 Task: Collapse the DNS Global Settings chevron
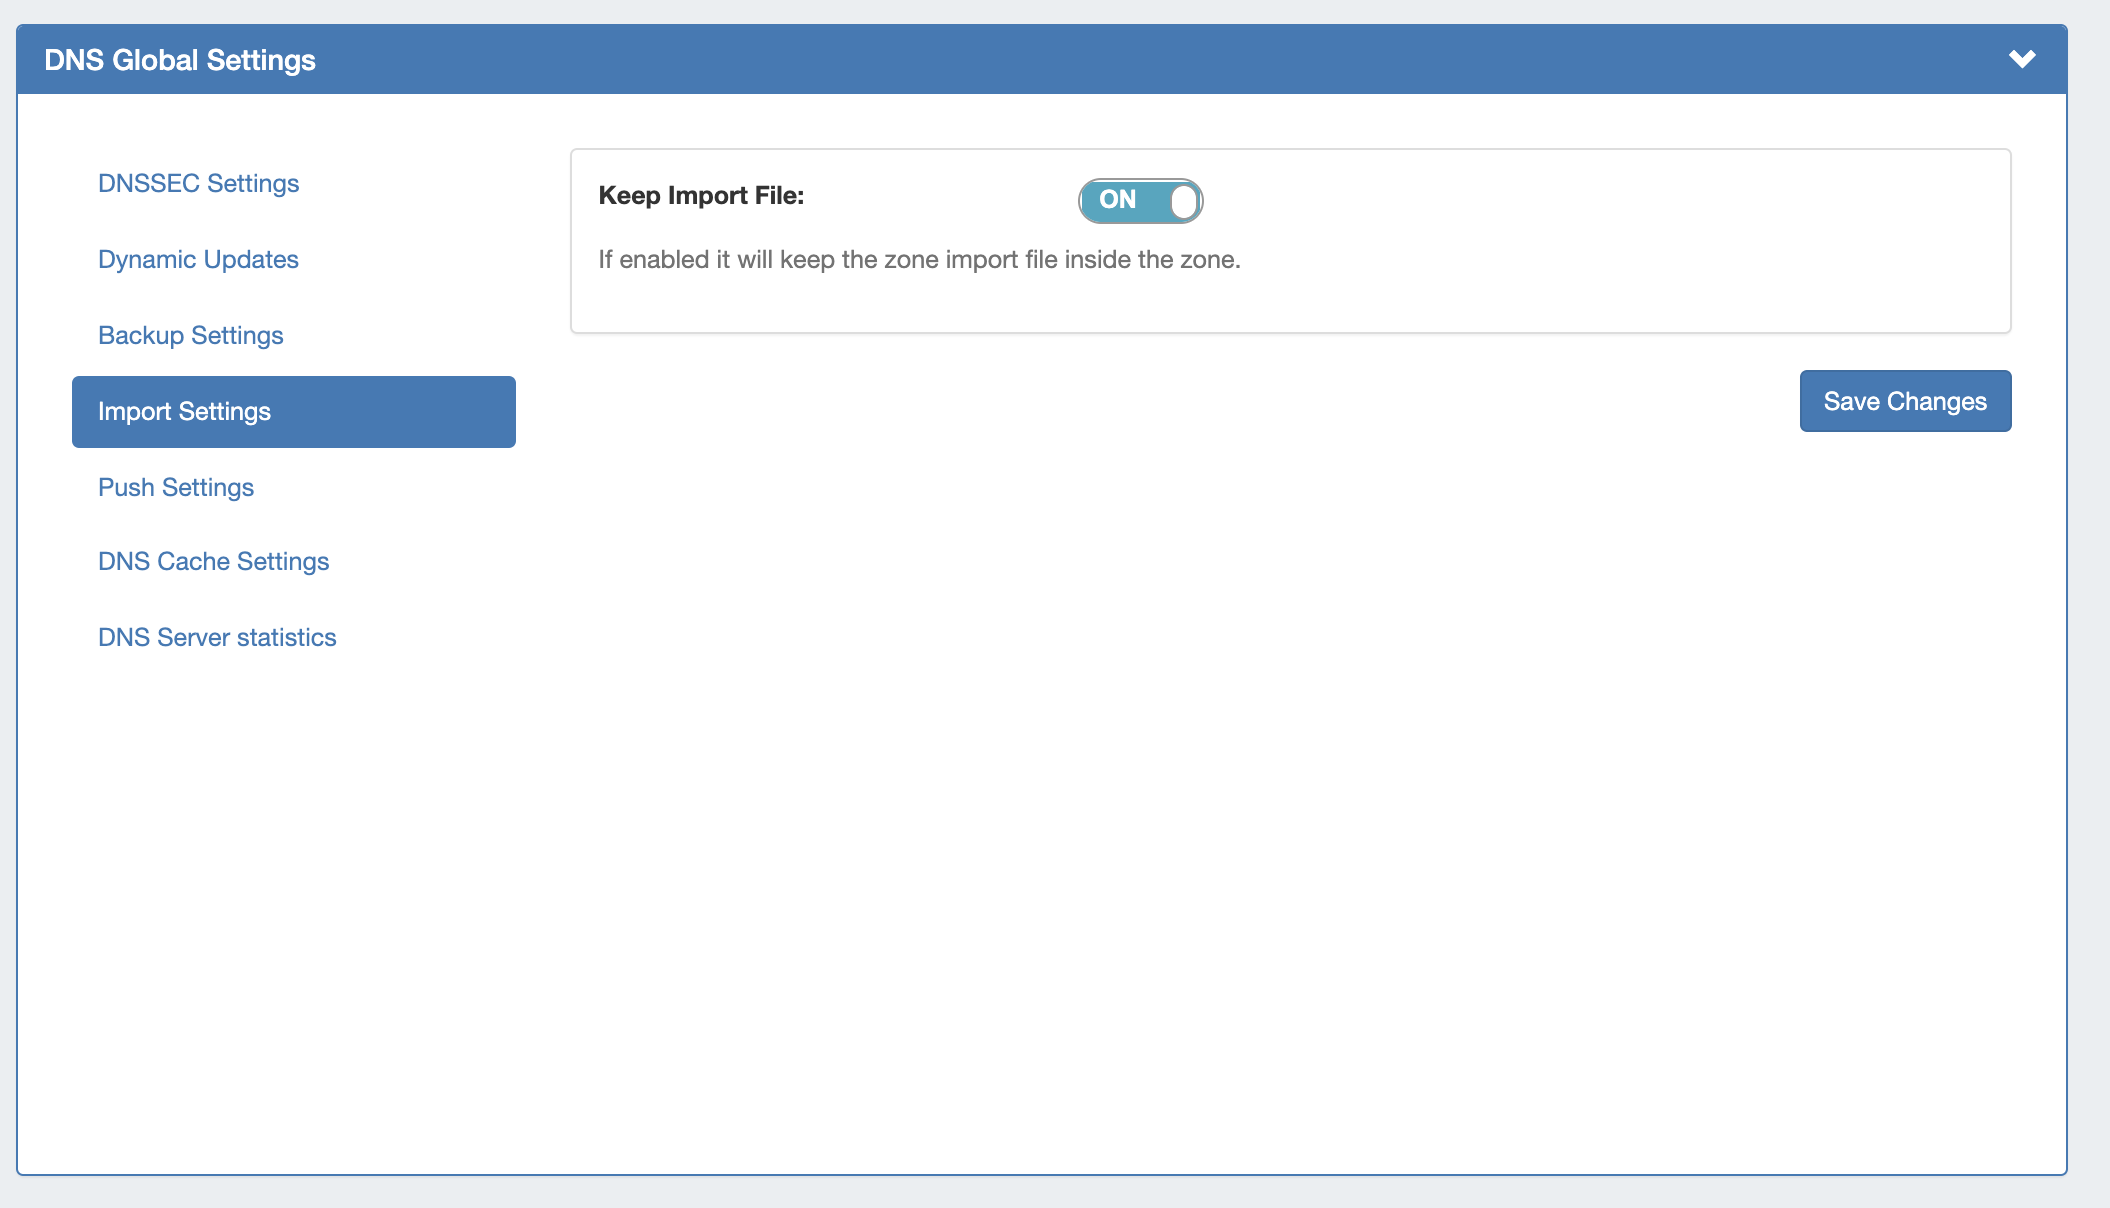click(x=2022, y=59)
